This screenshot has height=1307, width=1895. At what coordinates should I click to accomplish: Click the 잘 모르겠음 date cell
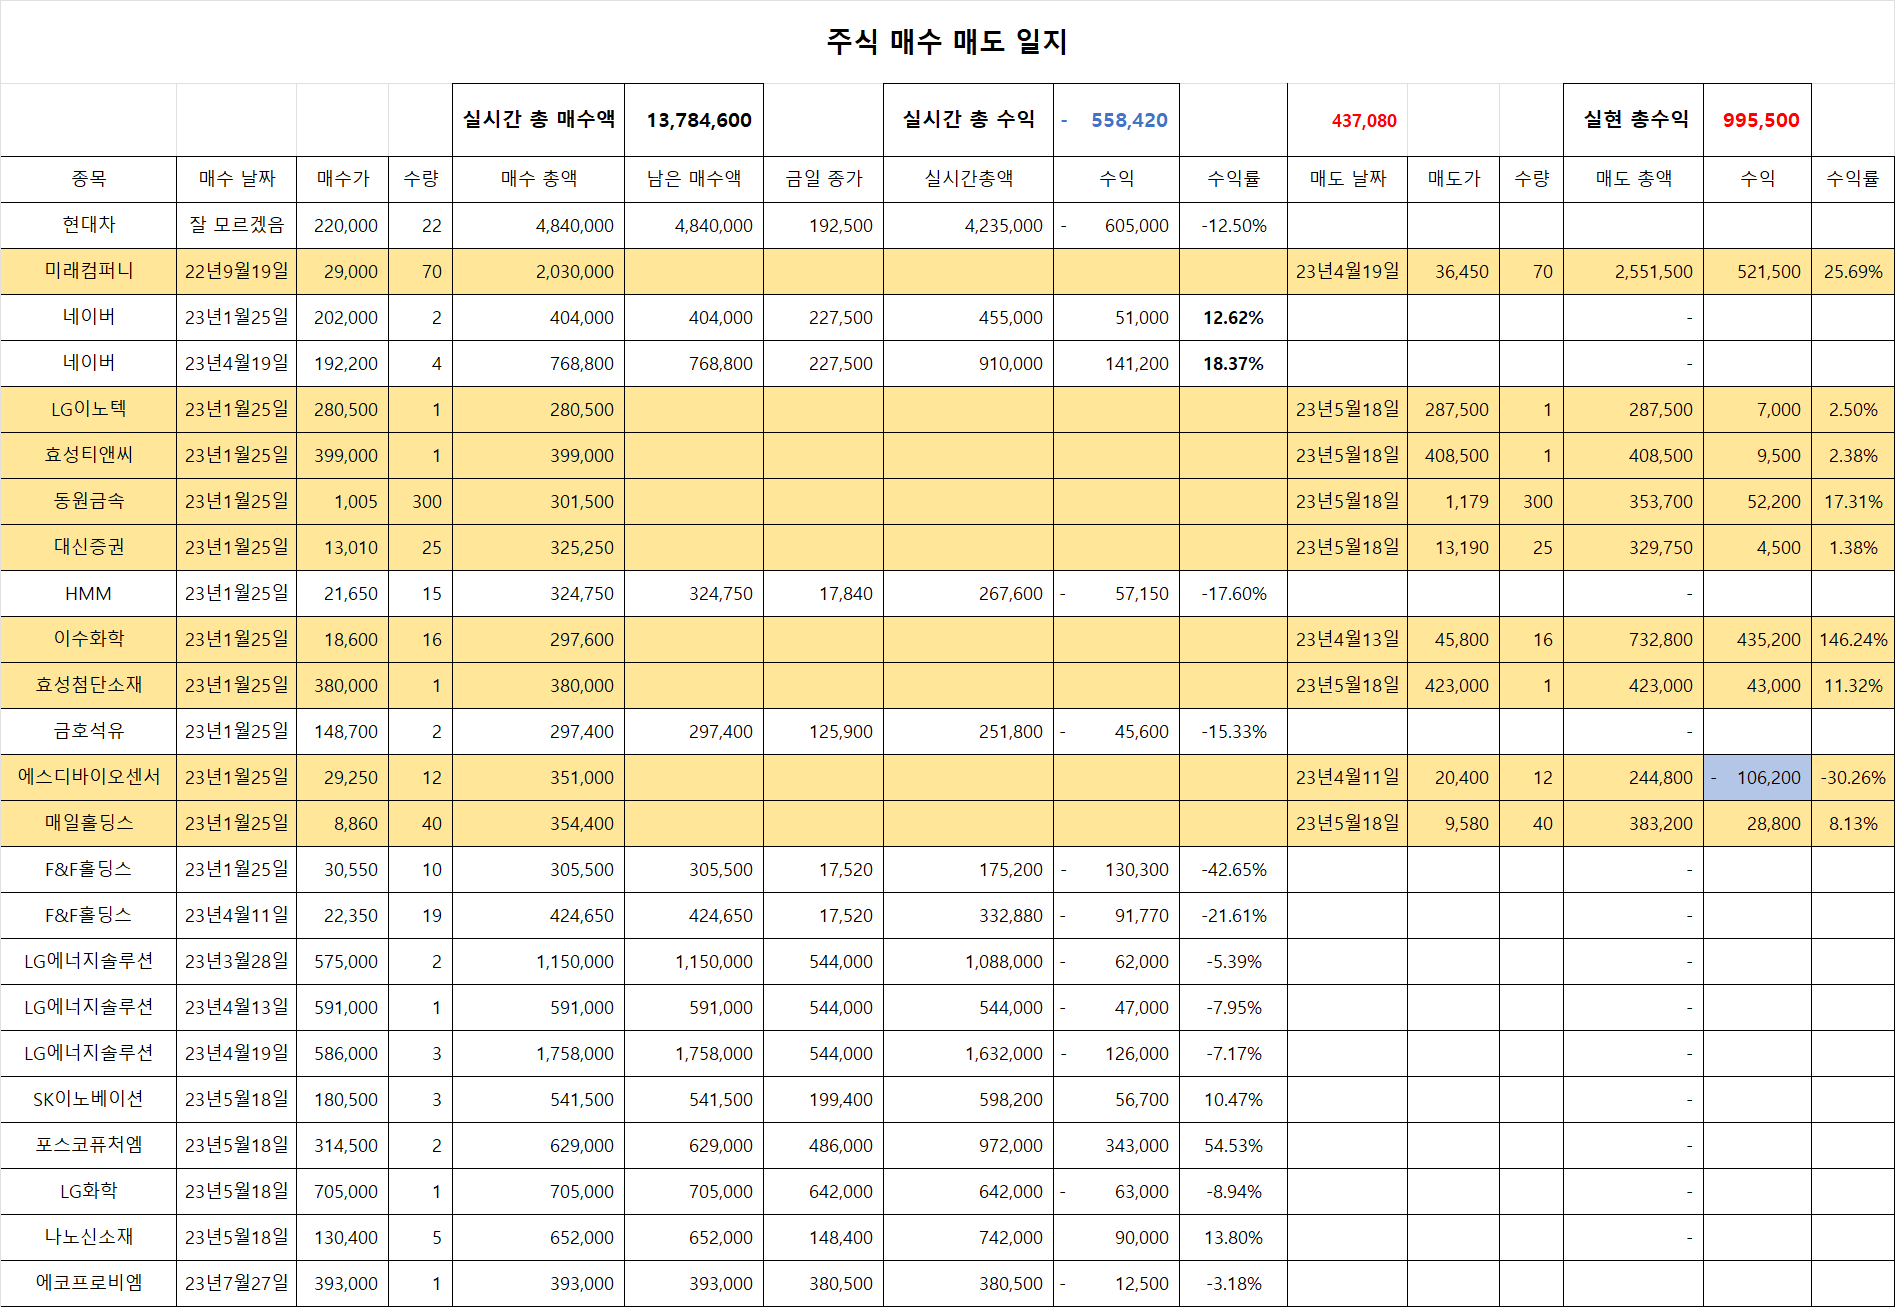236,225
